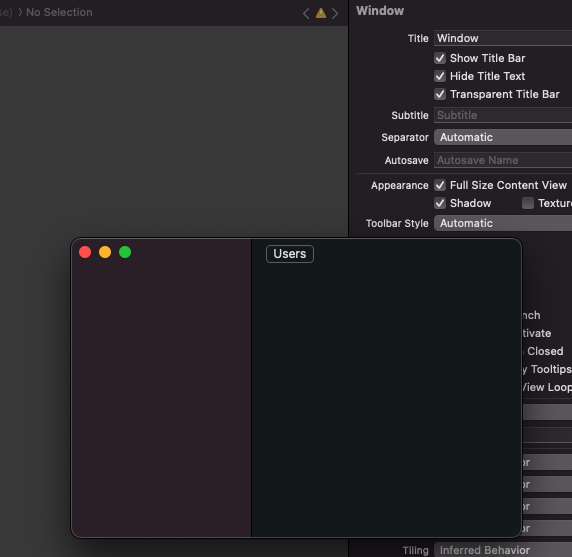Open the Separator dropdown
The width and height of the screenshot is (572, 557).
503,137
